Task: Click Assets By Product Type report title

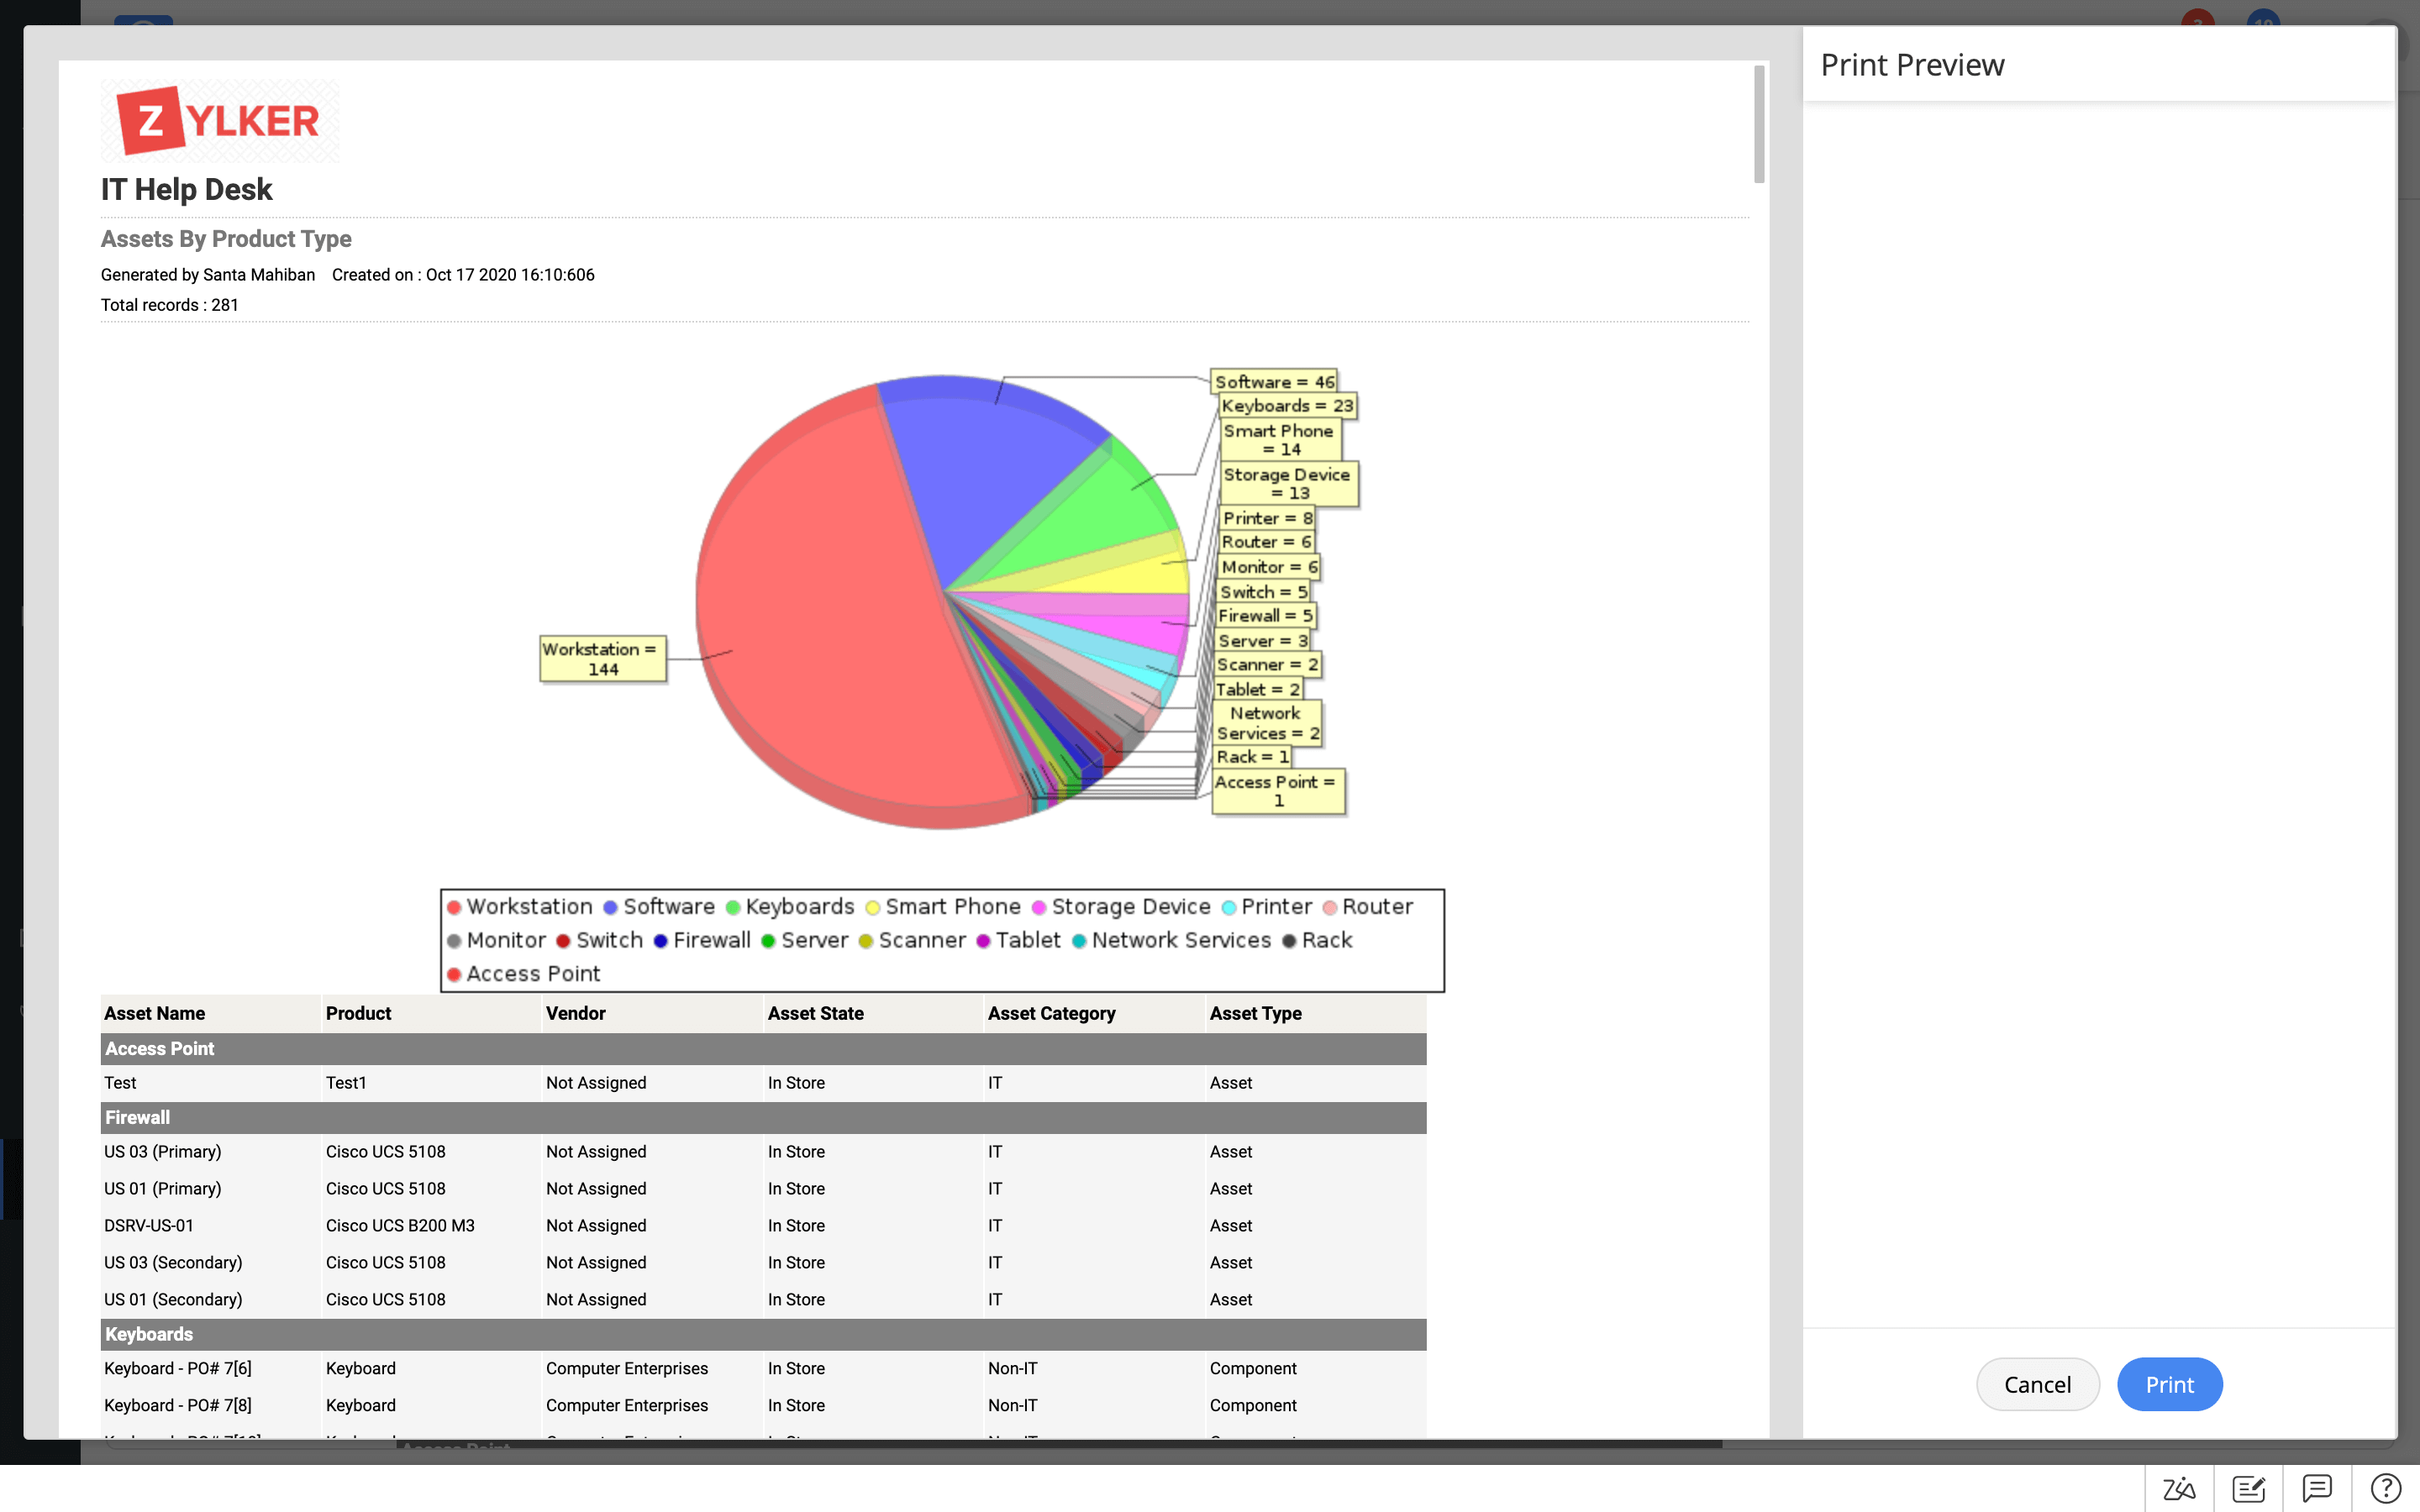Action: [227, 239]
